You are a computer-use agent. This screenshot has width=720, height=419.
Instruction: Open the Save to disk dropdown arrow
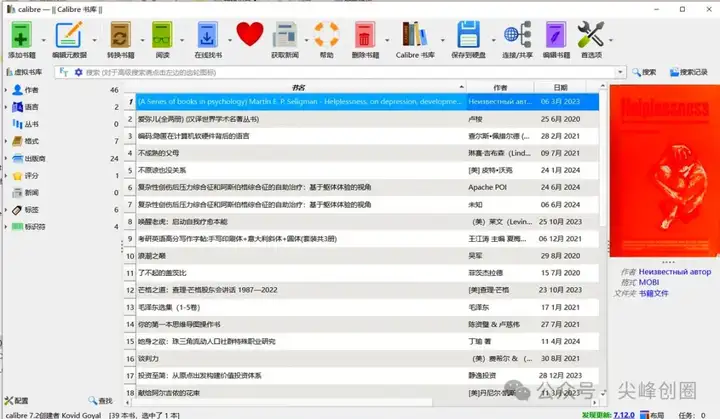(x=494, y=40)
